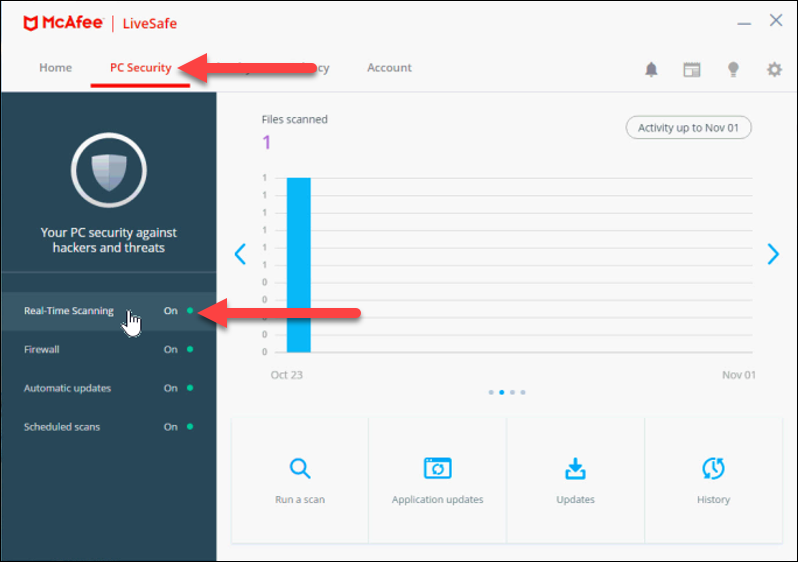Go to next chart with right chevron
This screenshot has width=798, height=562.
pos(772,254)
